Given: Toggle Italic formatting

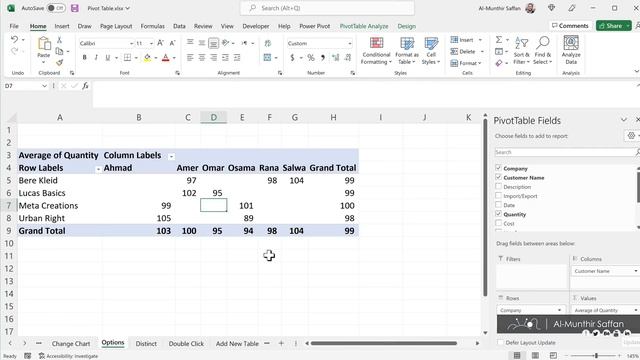Looking at the screenshot, I should coord(96,58).
